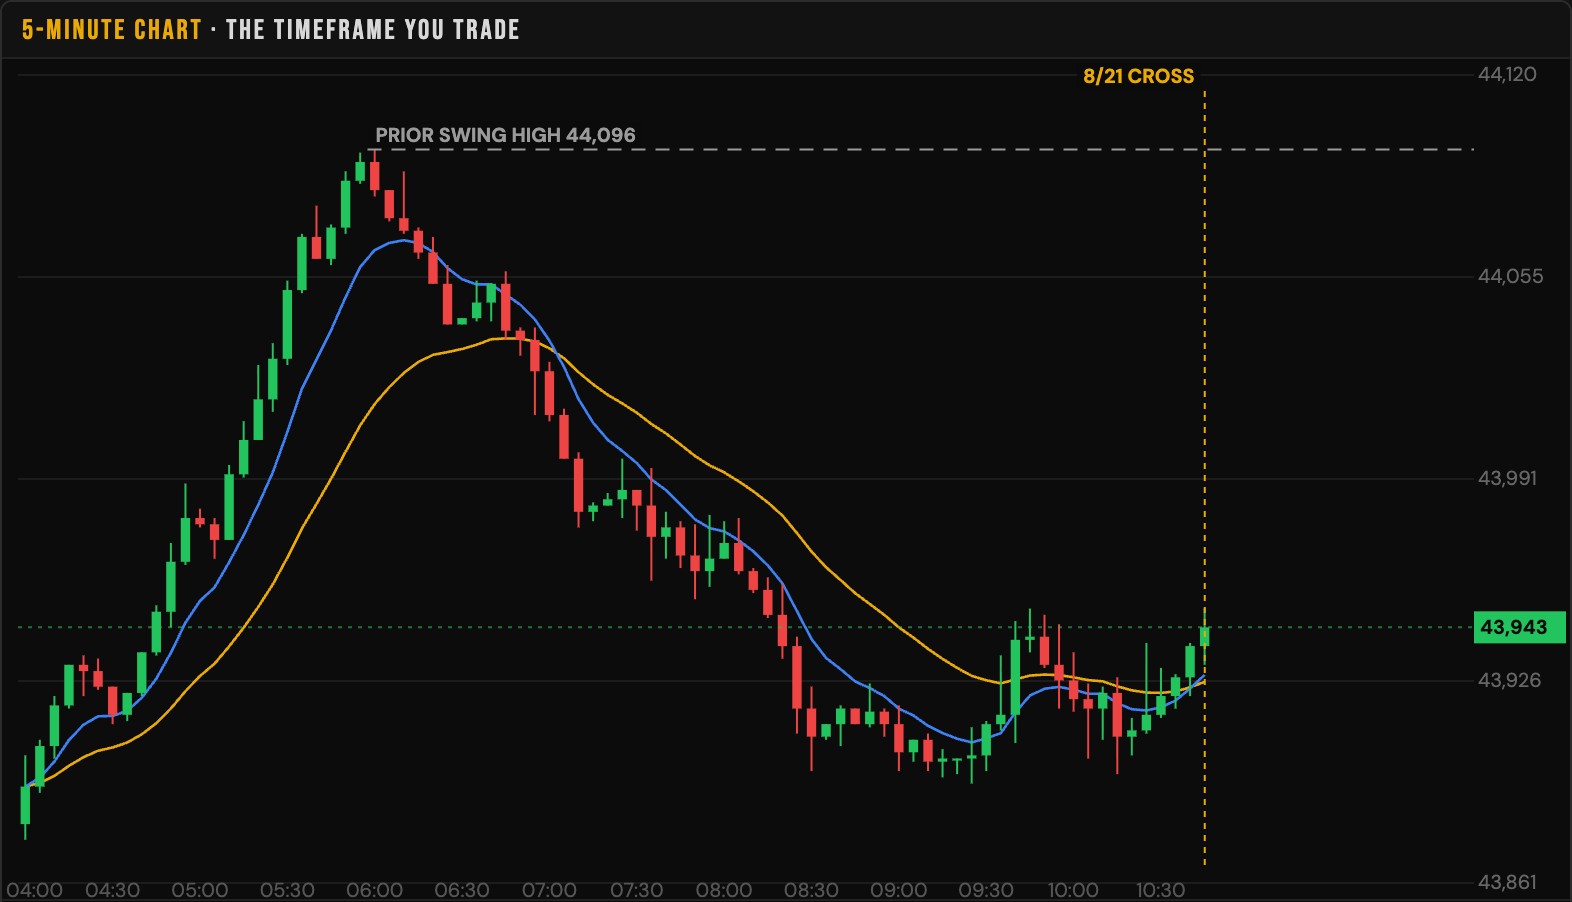Select the "8/21 CROSS" annotation label
This screenshot has height=902, width=1572.
click(1138, 76)
